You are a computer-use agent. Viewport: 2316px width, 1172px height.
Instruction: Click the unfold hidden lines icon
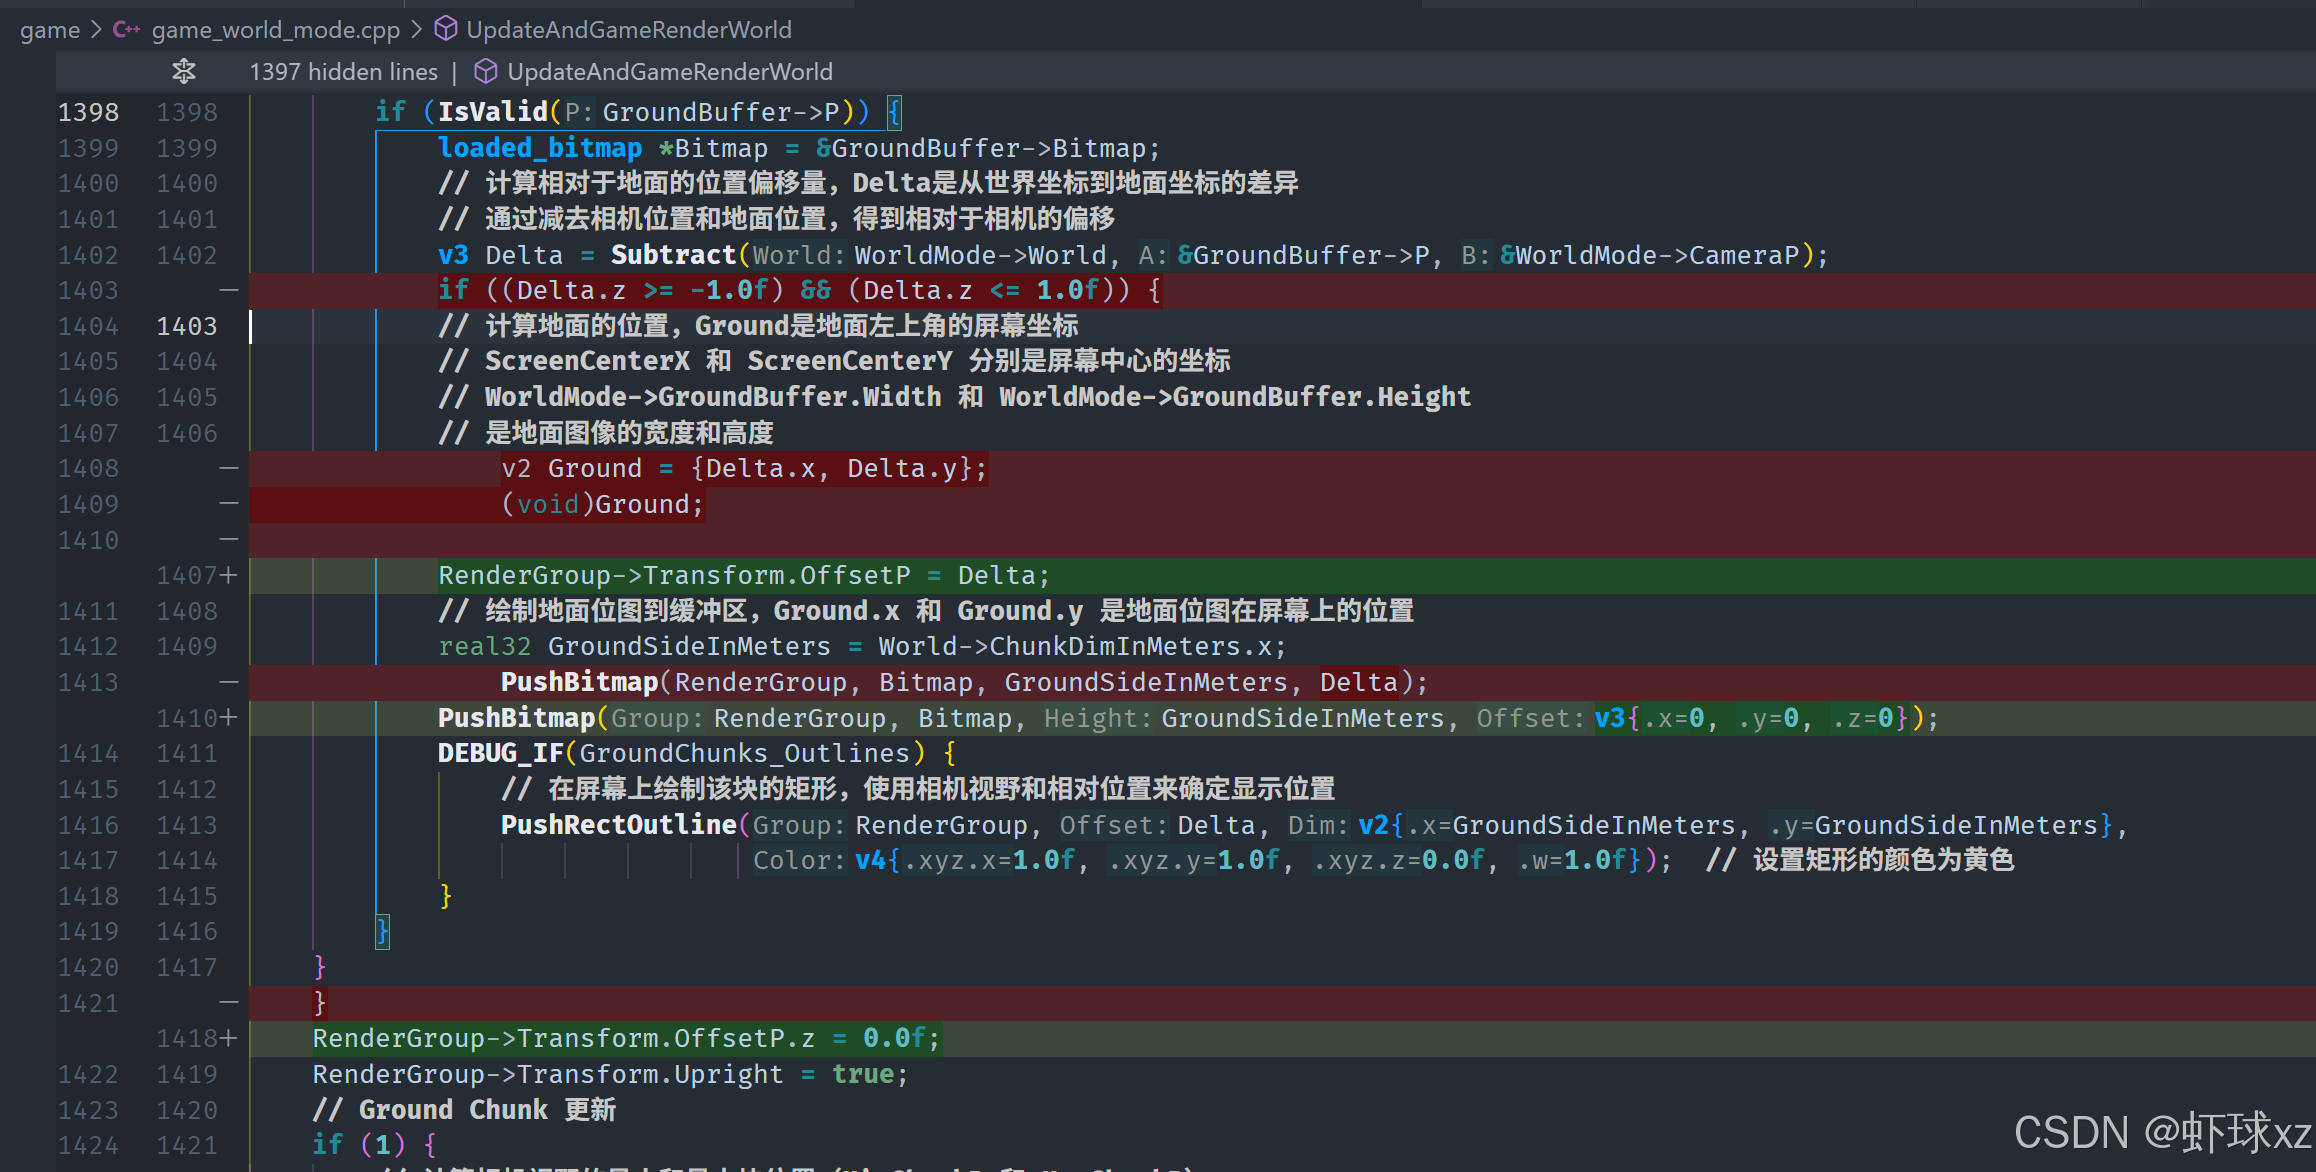(184, 71)
